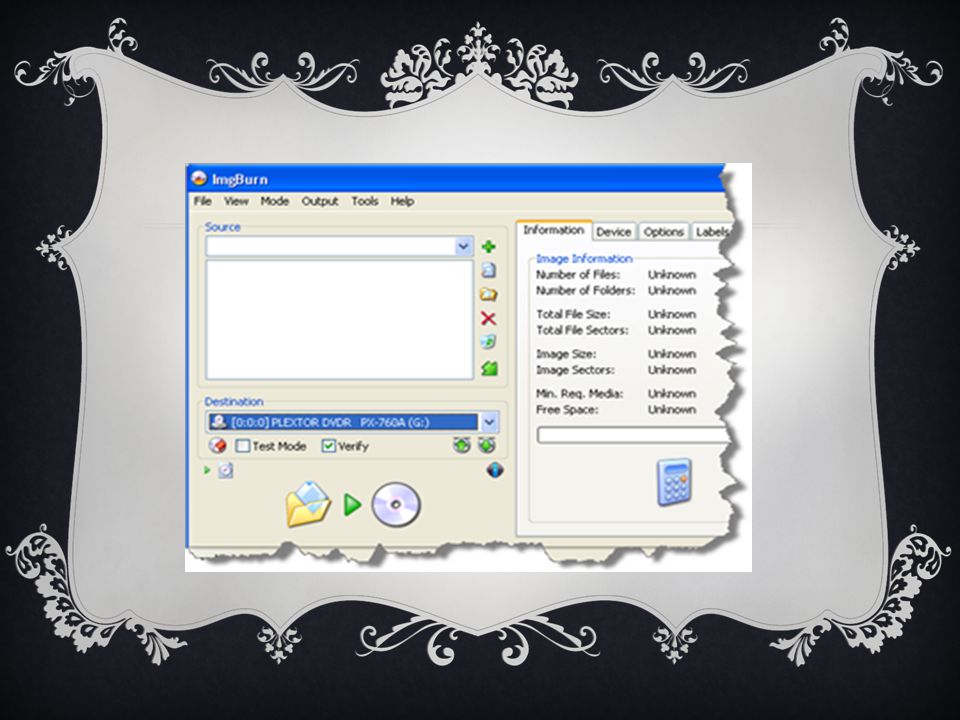Click the ImgBurn title bar logo

pos(199,179)
